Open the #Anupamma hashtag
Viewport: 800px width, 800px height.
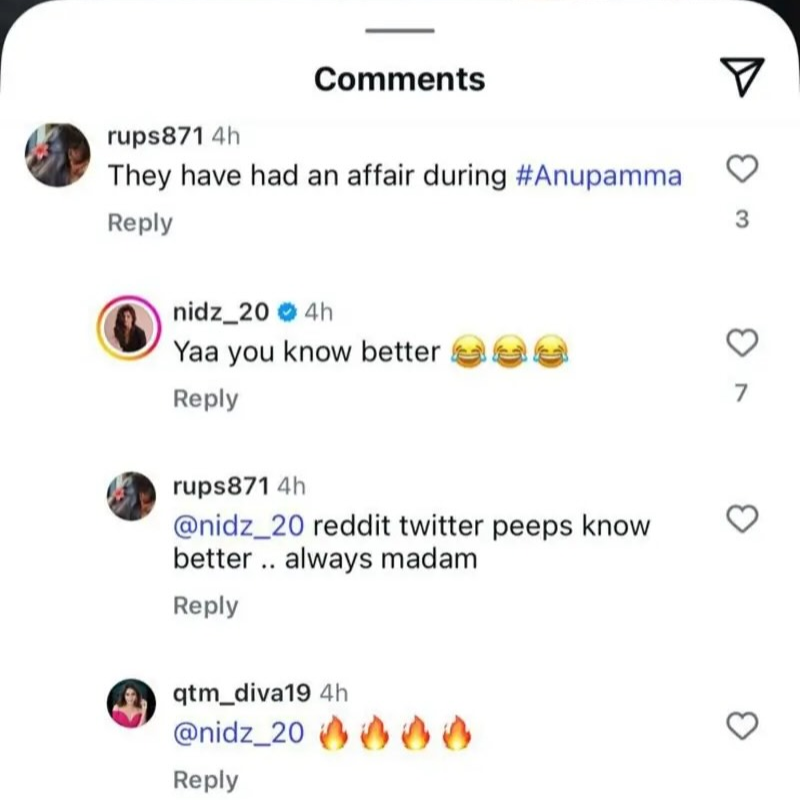(x=600, y=176)
